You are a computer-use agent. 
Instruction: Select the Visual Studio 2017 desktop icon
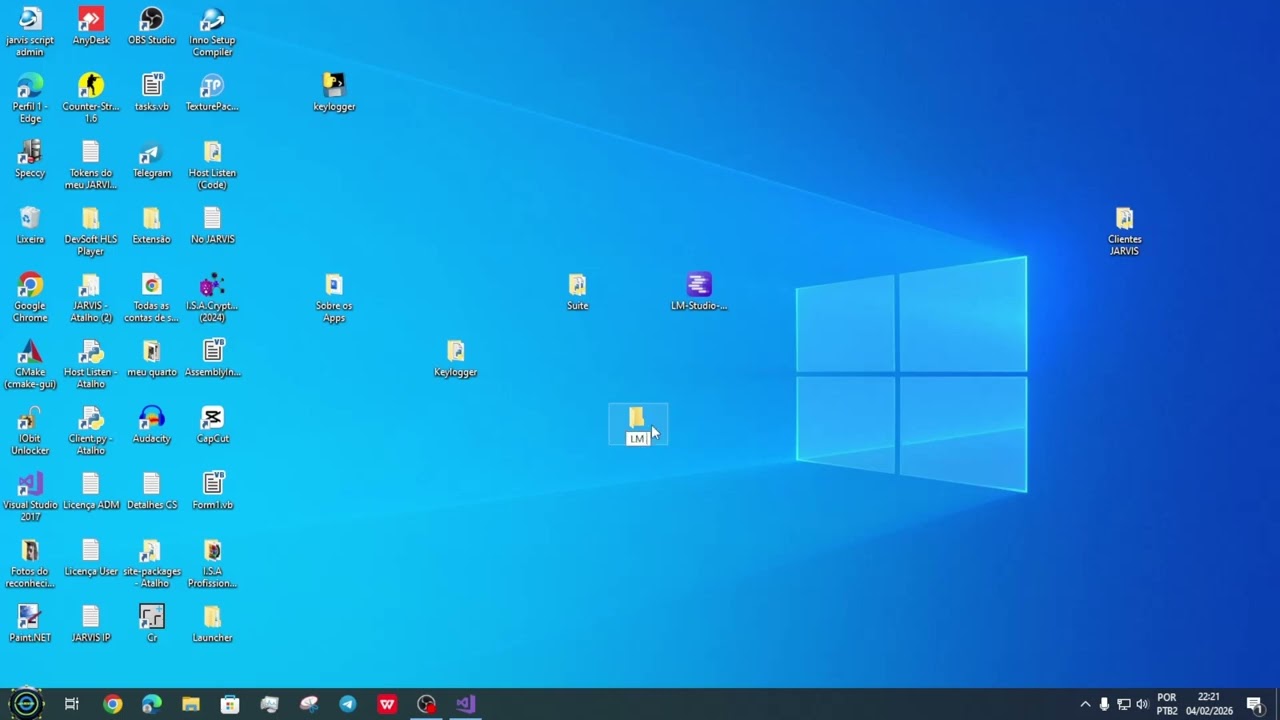pos(30,497)
